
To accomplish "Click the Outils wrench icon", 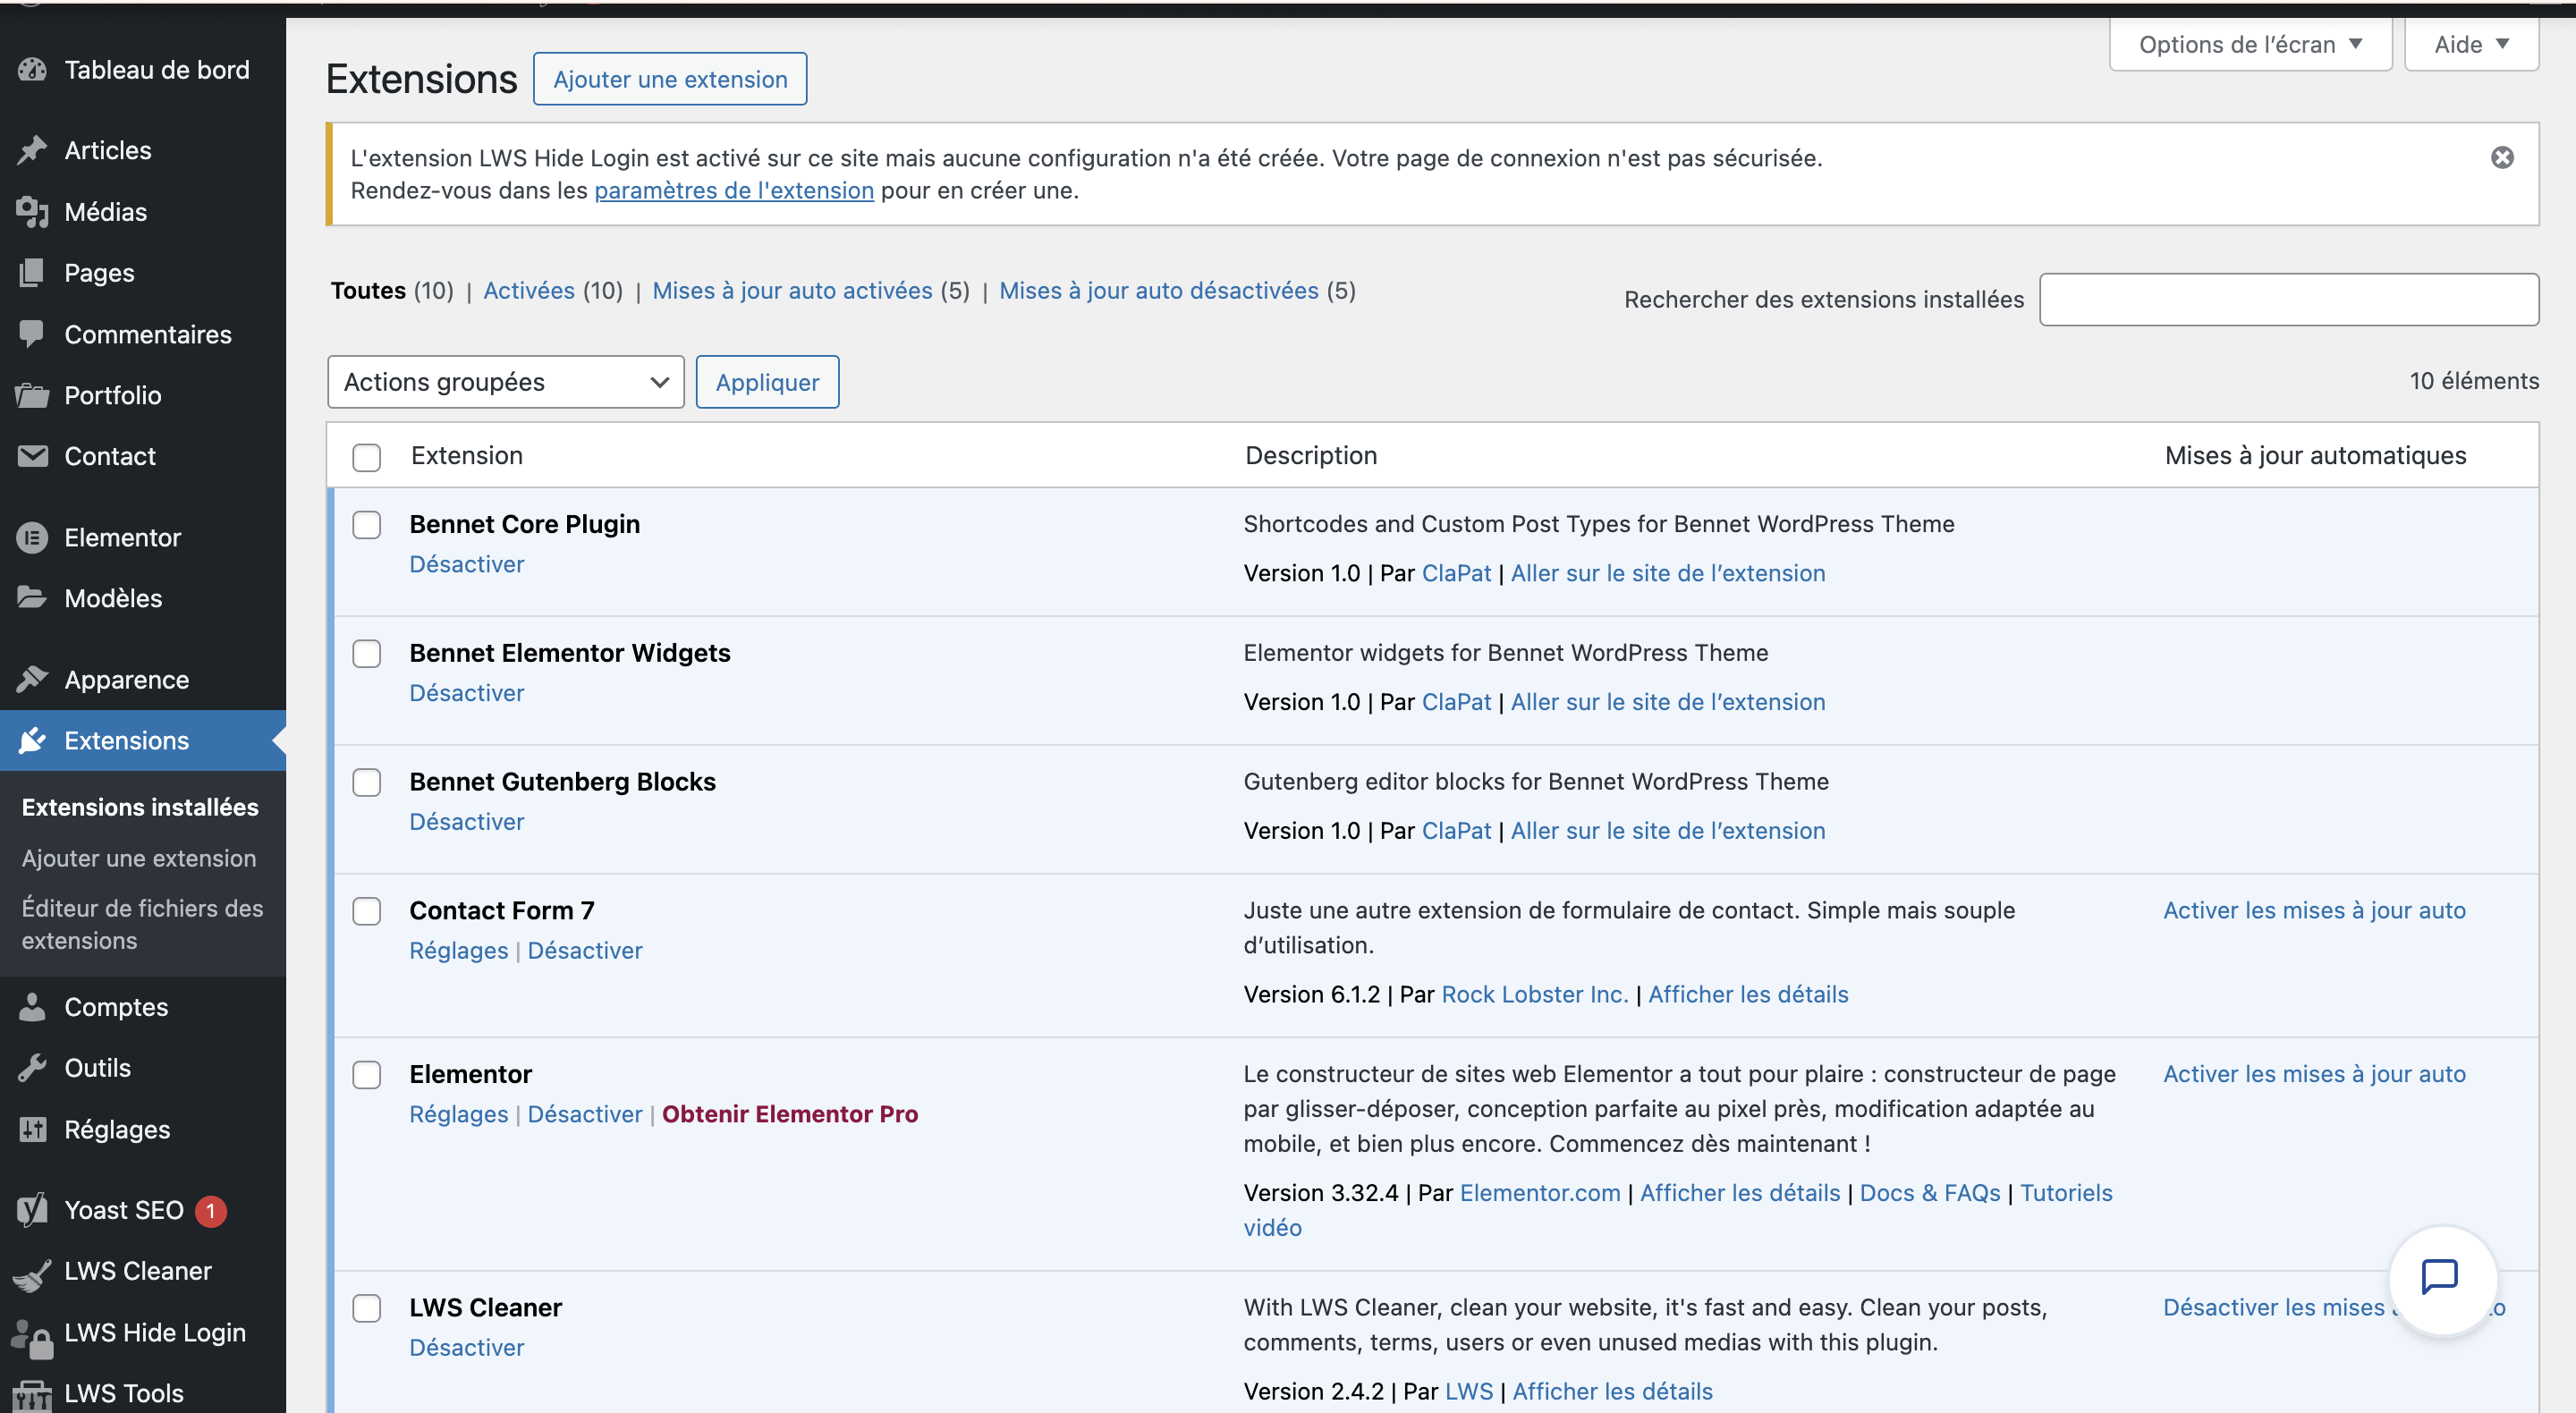I will coord(32,1068).
